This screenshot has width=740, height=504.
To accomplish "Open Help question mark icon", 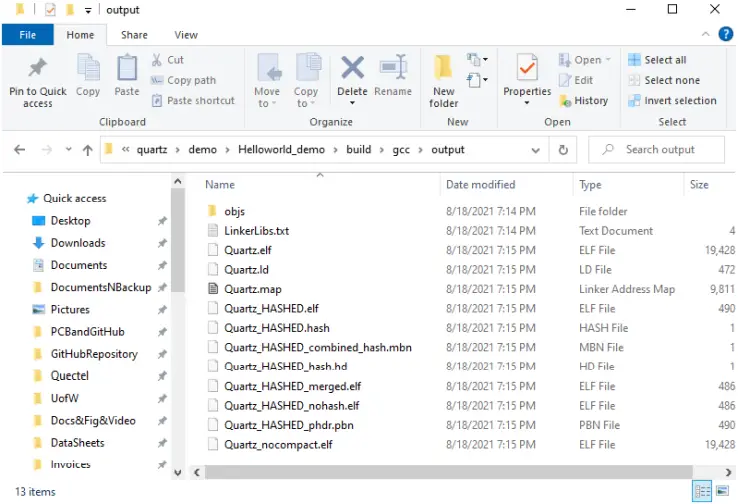I will coord(725,34).
